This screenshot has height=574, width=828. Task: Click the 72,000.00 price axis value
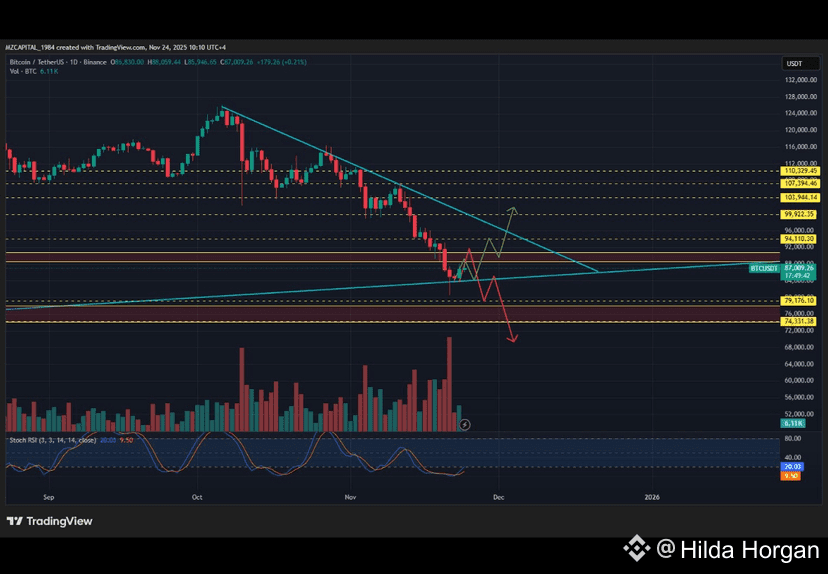pos(801,331)
